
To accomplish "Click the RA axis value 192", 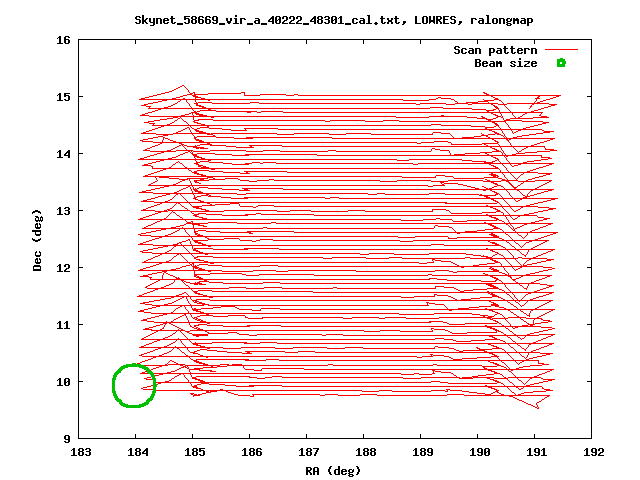I will pyautogui.click(x=594, y=452).
